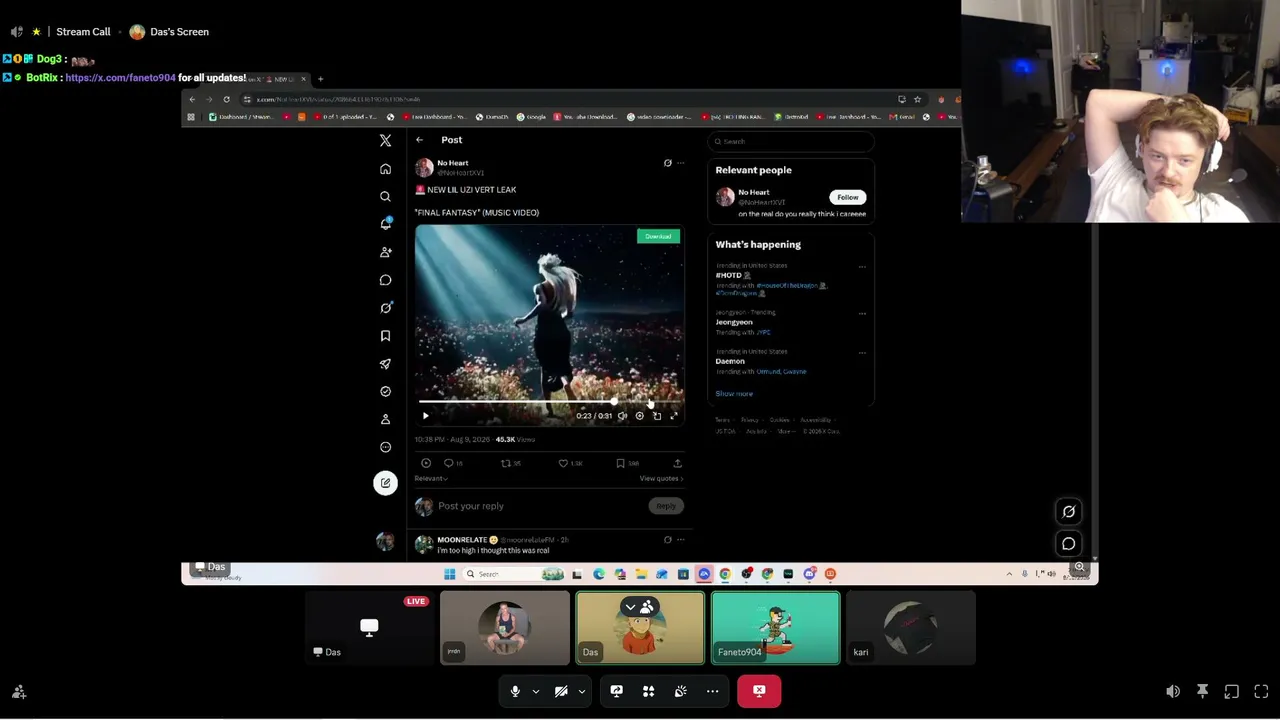The image size is (1280, 720).
Task: Enable picture-in-picture on the video
Action: coord(656,416)
